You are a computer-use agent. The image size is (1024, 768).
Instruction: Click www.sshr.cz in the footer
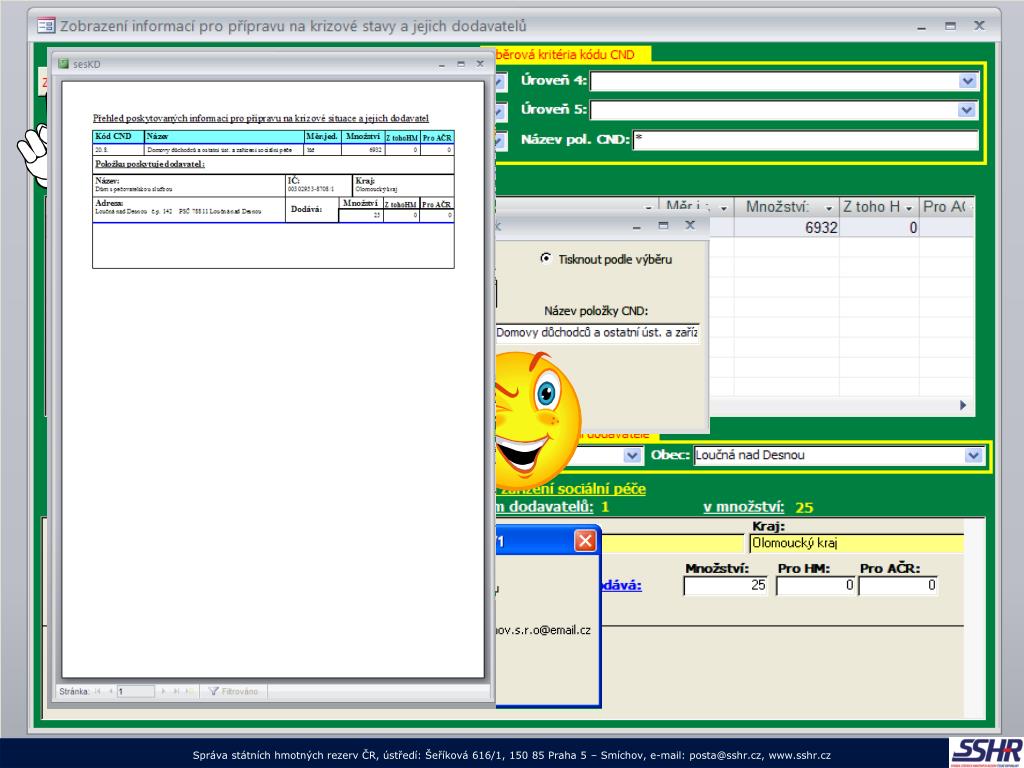click(x=799, y=755)
